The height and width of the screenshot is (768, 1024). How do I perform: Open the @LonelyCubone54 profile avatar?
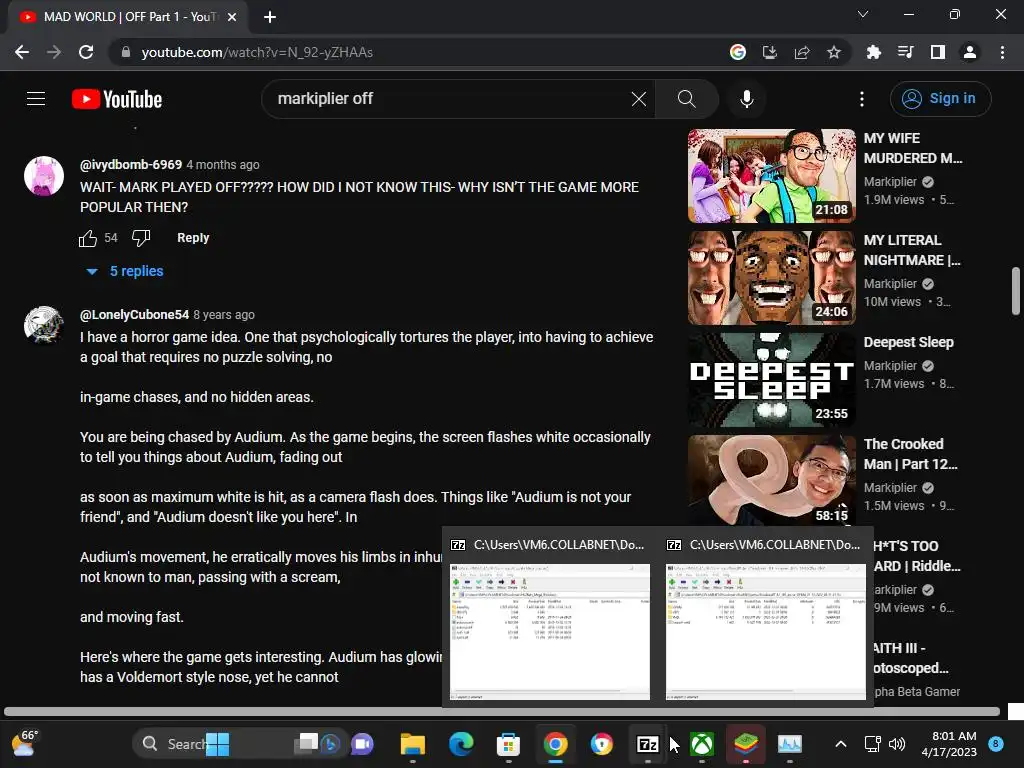pos(44,325)
